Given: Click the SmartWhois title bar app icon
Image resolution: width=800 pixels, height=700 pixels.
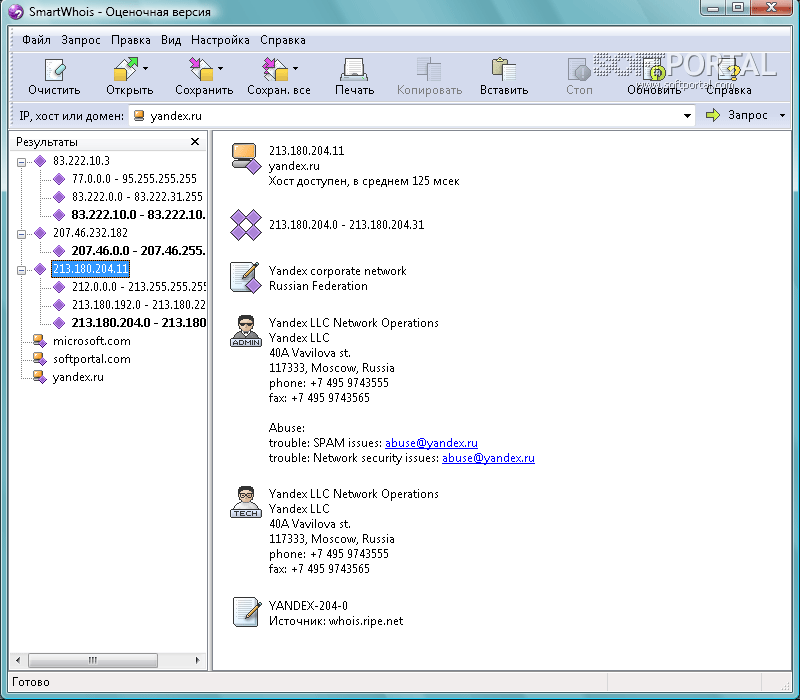Looking at the screenshot, I should point(16,11).
